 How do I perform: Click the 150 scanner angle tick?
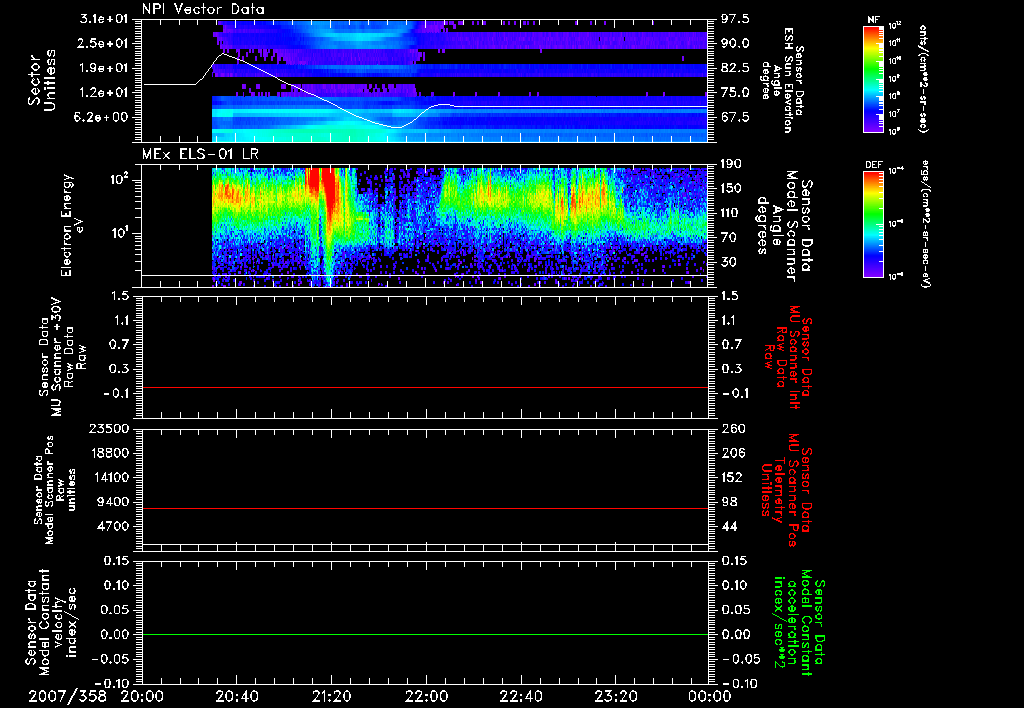[x=732, y=189]
